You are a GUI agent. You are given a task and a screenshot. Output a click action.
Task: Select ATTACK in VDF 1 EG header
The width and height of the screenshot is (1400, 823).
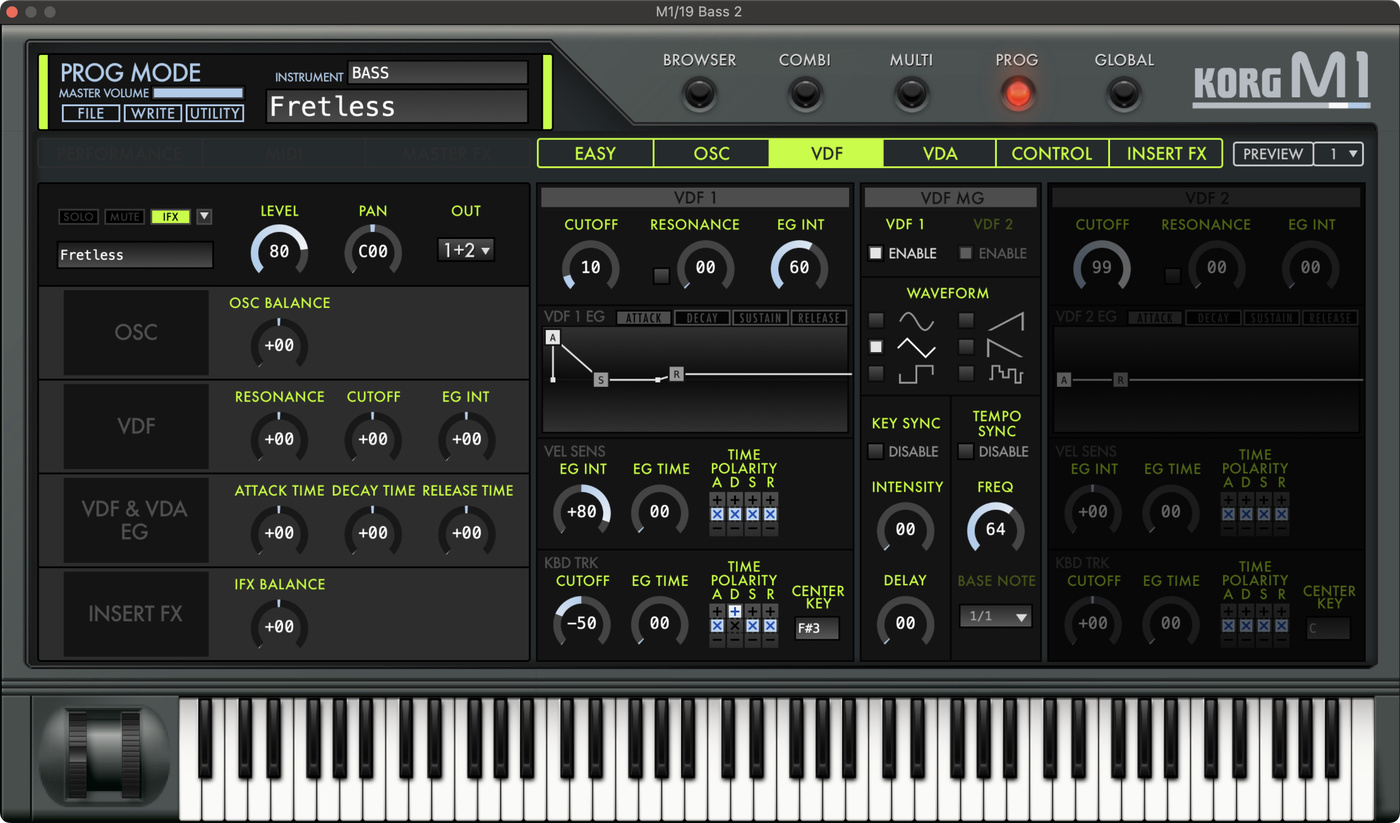[x=644, y=318]
